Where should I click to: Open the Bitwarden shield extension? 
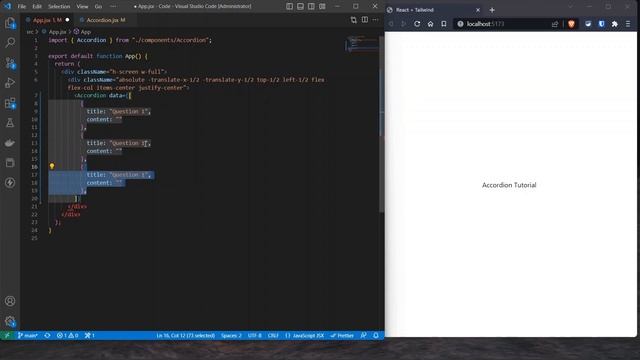pyautogui.click(x=601, y=24)
